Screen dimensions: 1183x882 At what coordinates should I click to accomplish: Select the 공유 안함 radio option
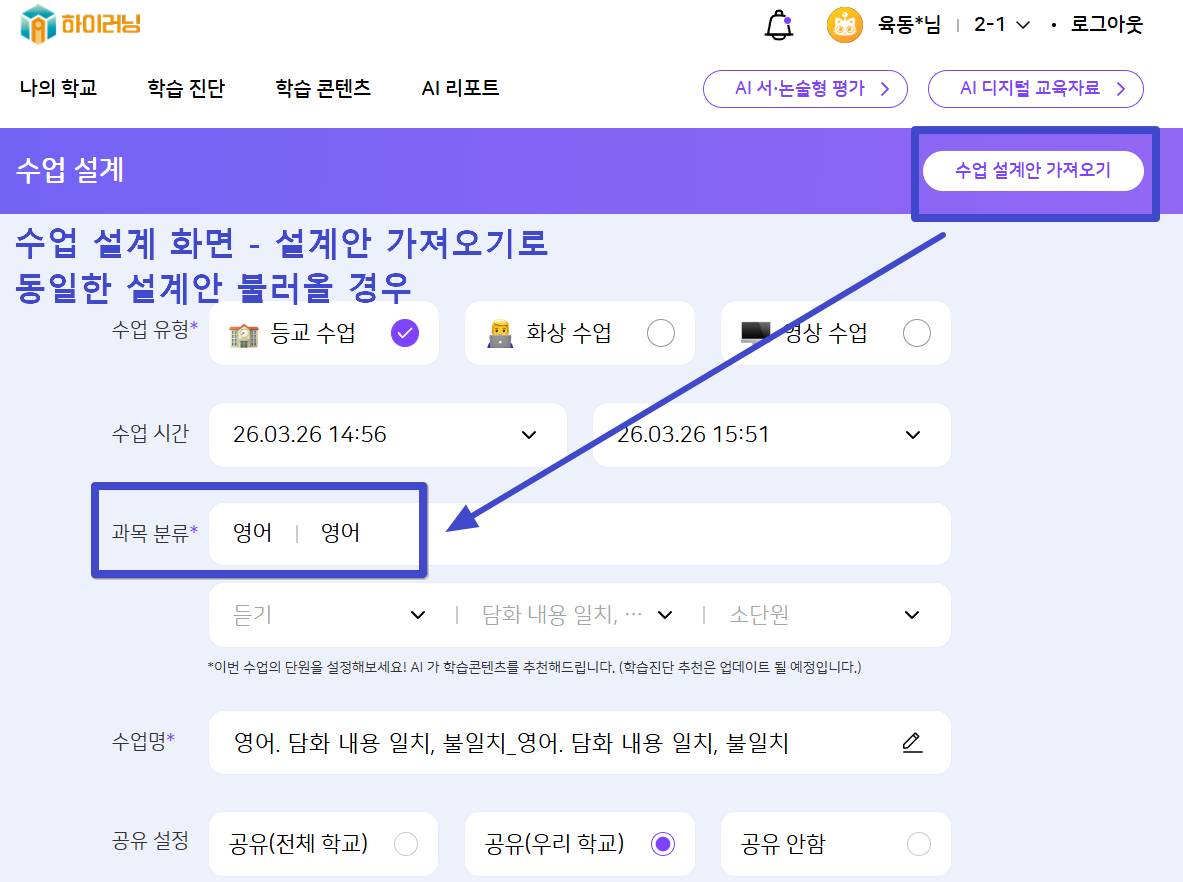tap(918, 845)
